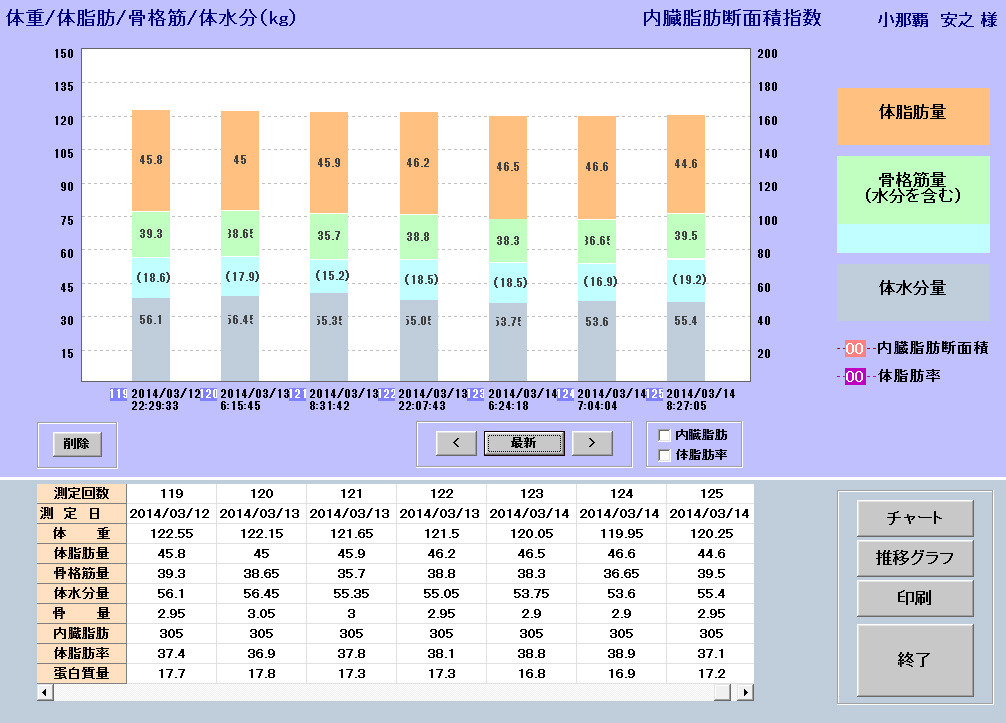
Task: Click the orange 体脂肪量 legend swatch
Action: (912, 112)
